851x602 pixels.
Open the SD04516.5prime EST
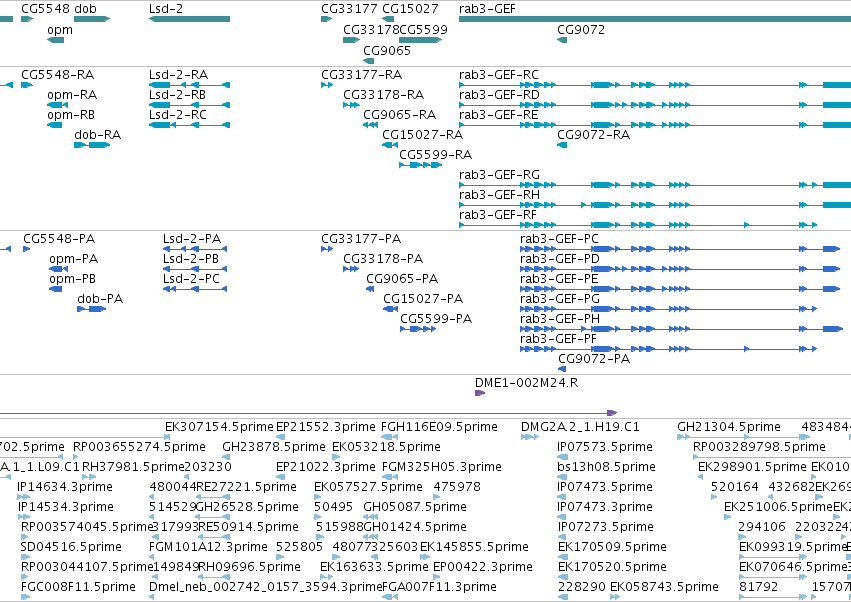pyautogui.click(x=71, y=547)
